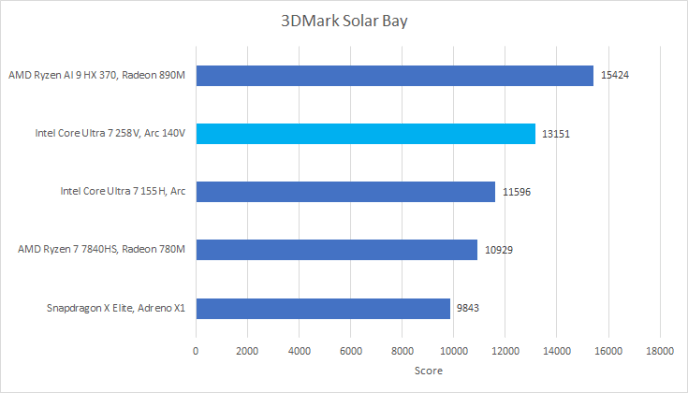
Task: Click label 'AMD Ryzen 7 7840HS, Radeon 780M'
Action: coord(101,249)
